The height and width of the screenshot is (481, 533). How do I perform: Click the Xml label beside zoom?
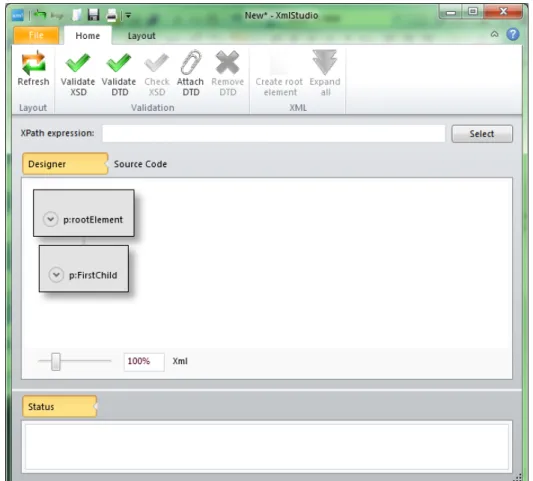pyautogui.click(x=180, y=361)
